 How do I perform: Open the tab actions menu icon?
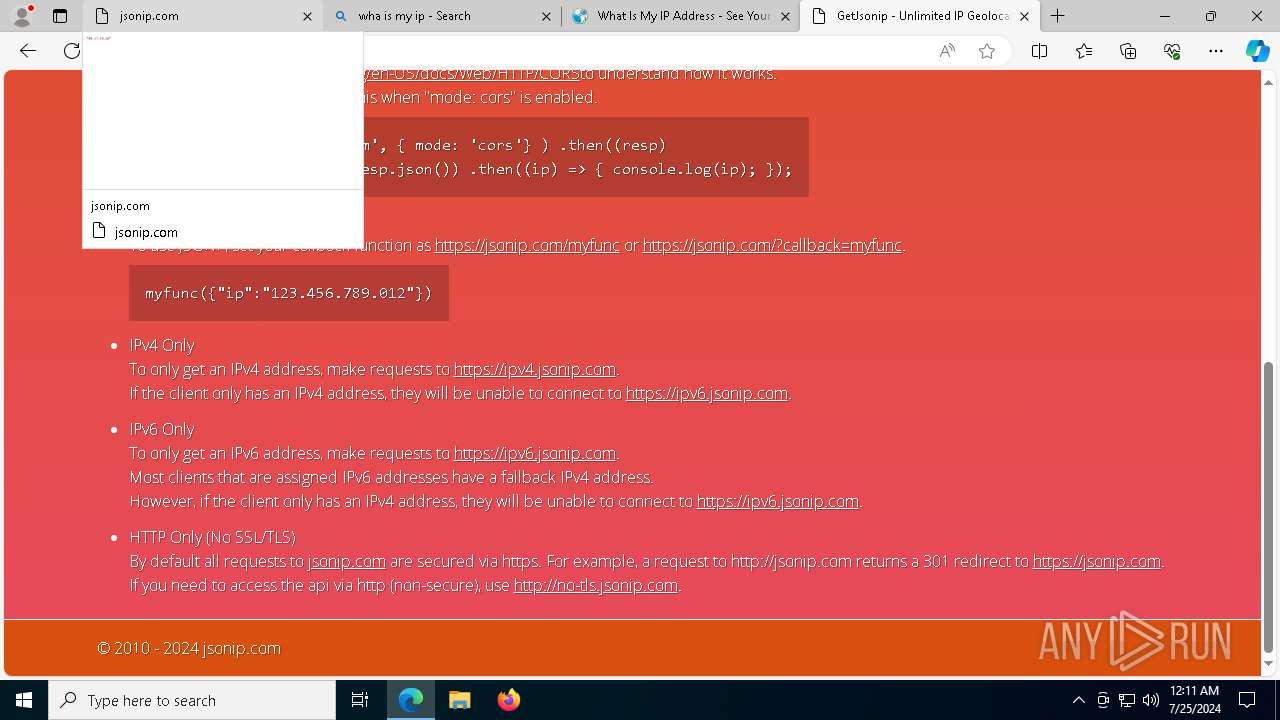[60, 16]
